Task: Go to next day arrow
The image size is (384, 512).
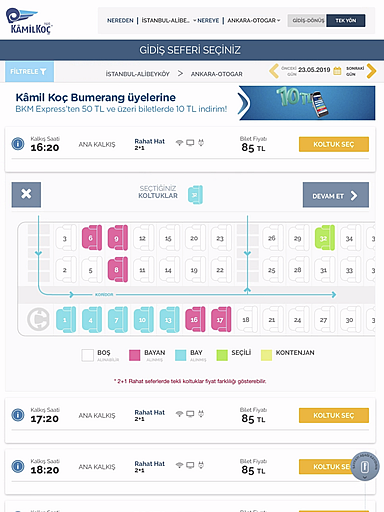Action: pos(371,71)
